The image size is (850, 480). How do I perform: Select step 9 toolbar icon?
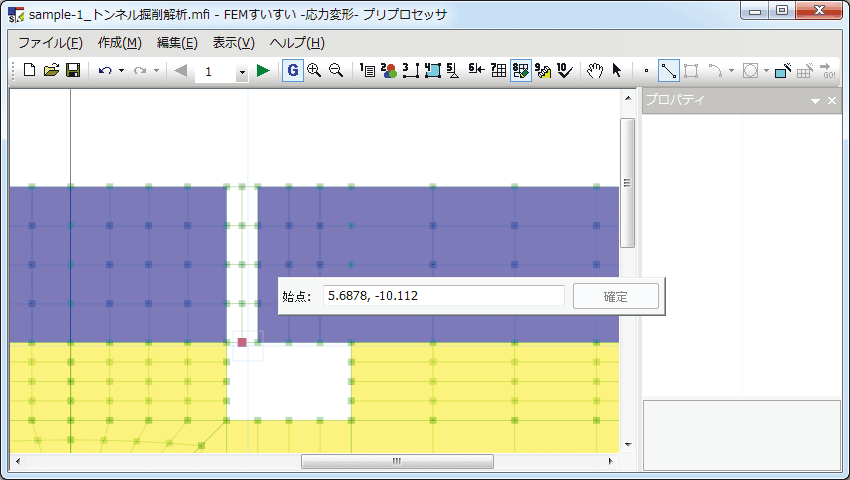[543, 71]
